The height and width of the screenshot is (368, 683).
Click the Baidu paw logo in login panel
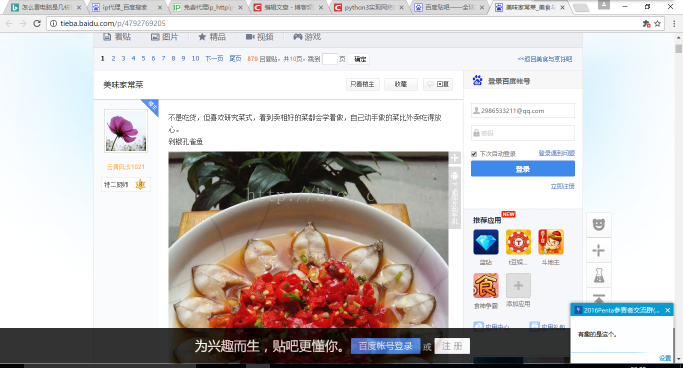pos(477,81)
